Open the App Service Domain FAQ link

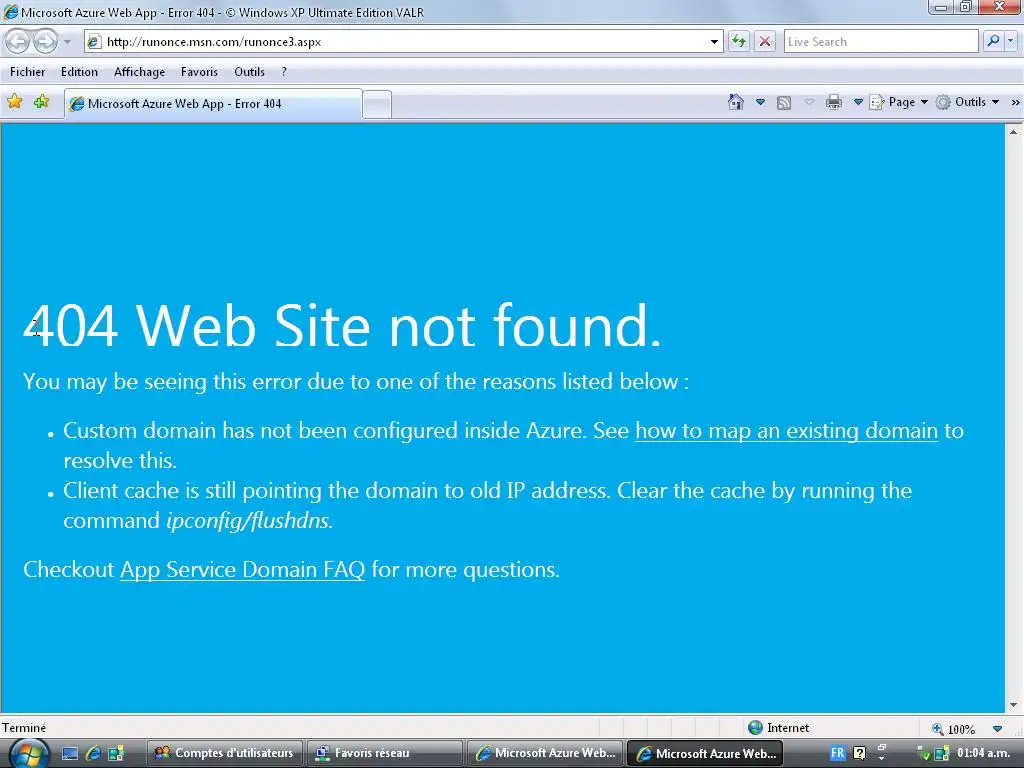pyautogui.click(x=242, y=569)
